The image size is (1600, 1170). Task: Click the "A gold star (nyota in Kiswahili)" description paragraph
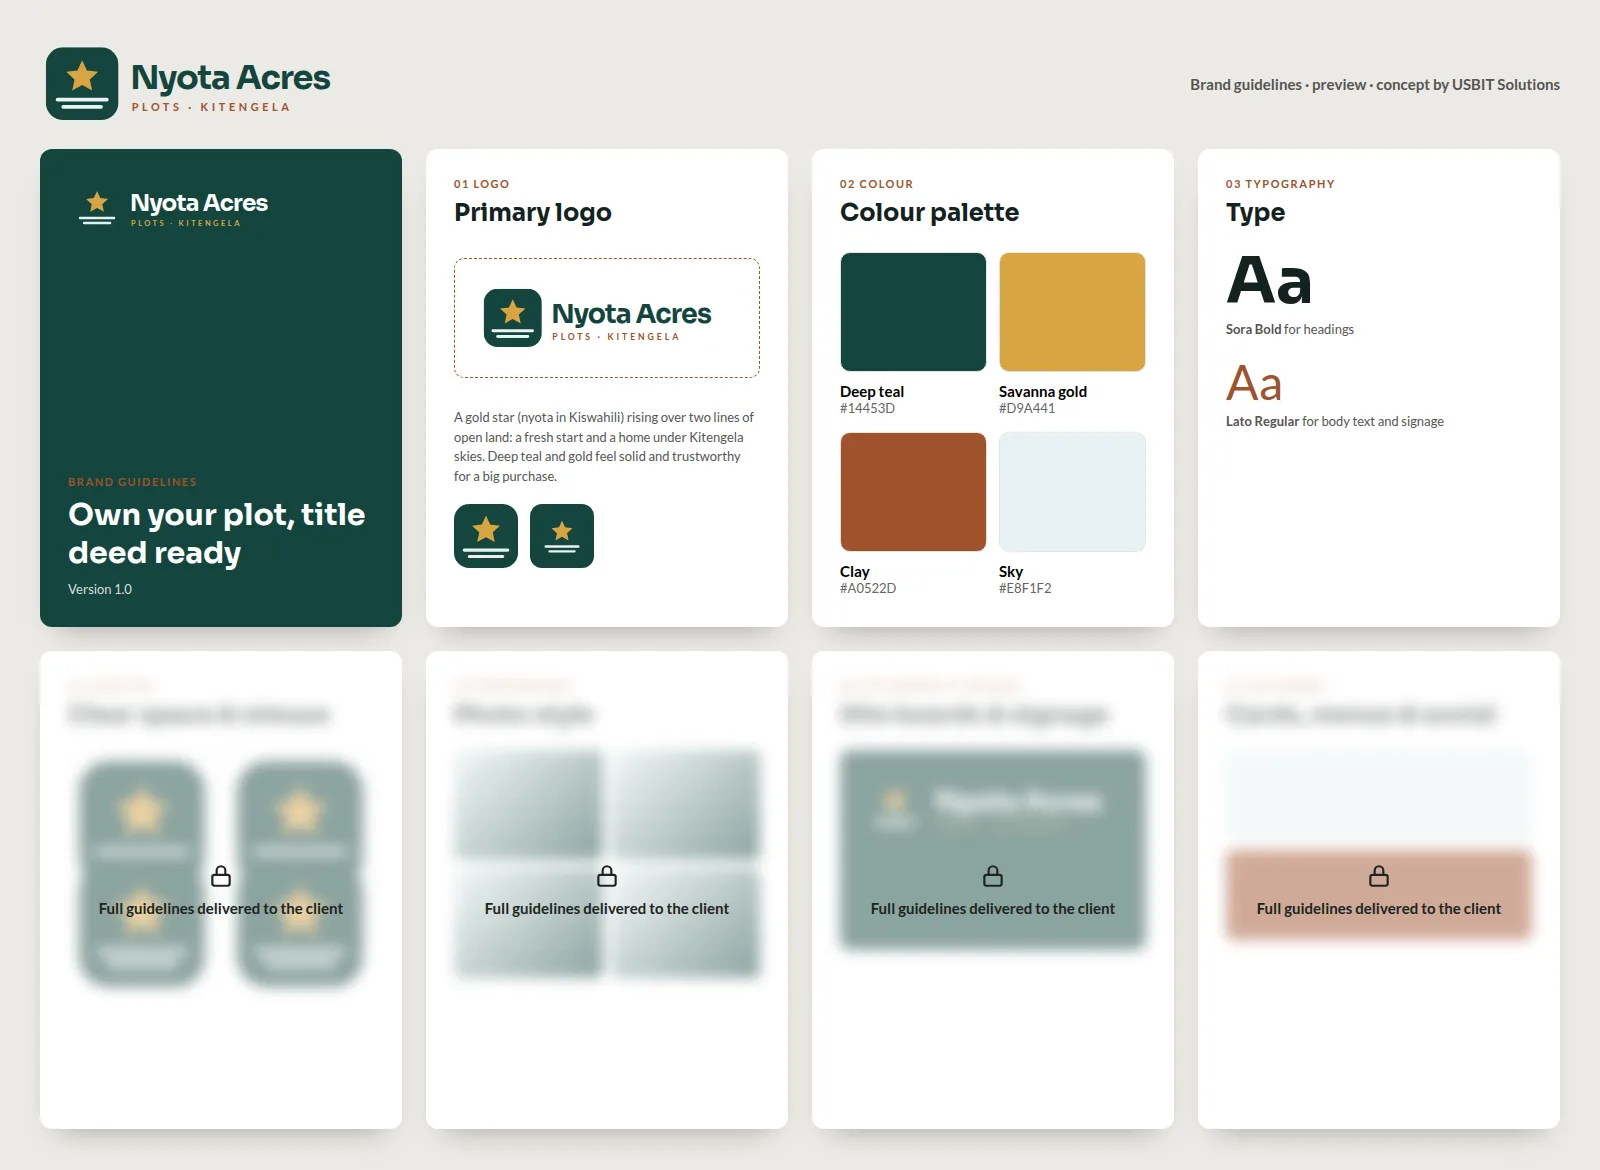[x=604, y=447]
